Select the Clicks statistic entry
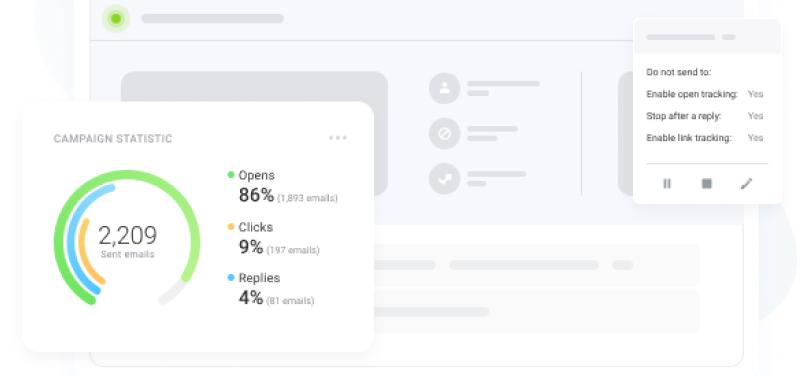The height and width of the screenshot is (376, 800). pos(273,239)
